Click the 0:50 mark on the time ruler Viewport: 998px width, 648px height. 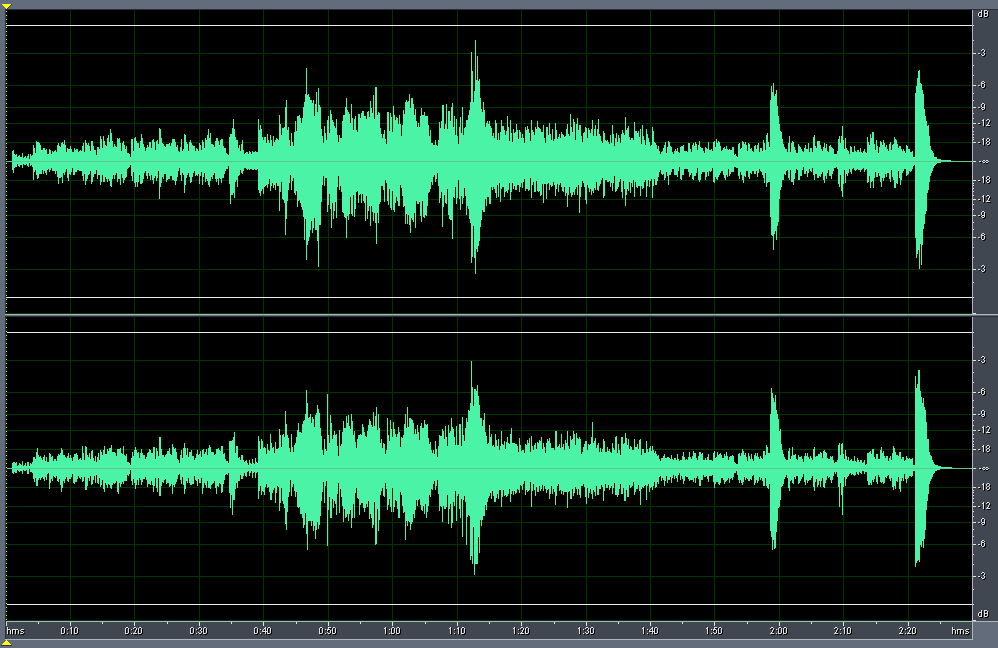328,631
